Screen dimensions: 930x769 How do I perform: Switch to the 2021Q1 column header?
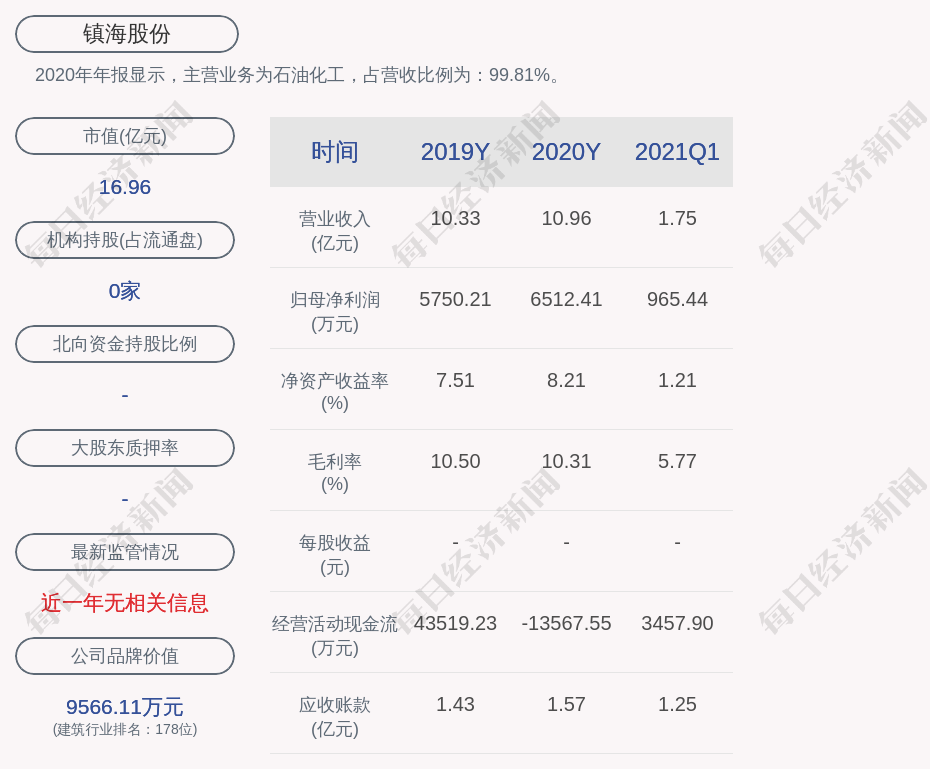click(677, 152)
